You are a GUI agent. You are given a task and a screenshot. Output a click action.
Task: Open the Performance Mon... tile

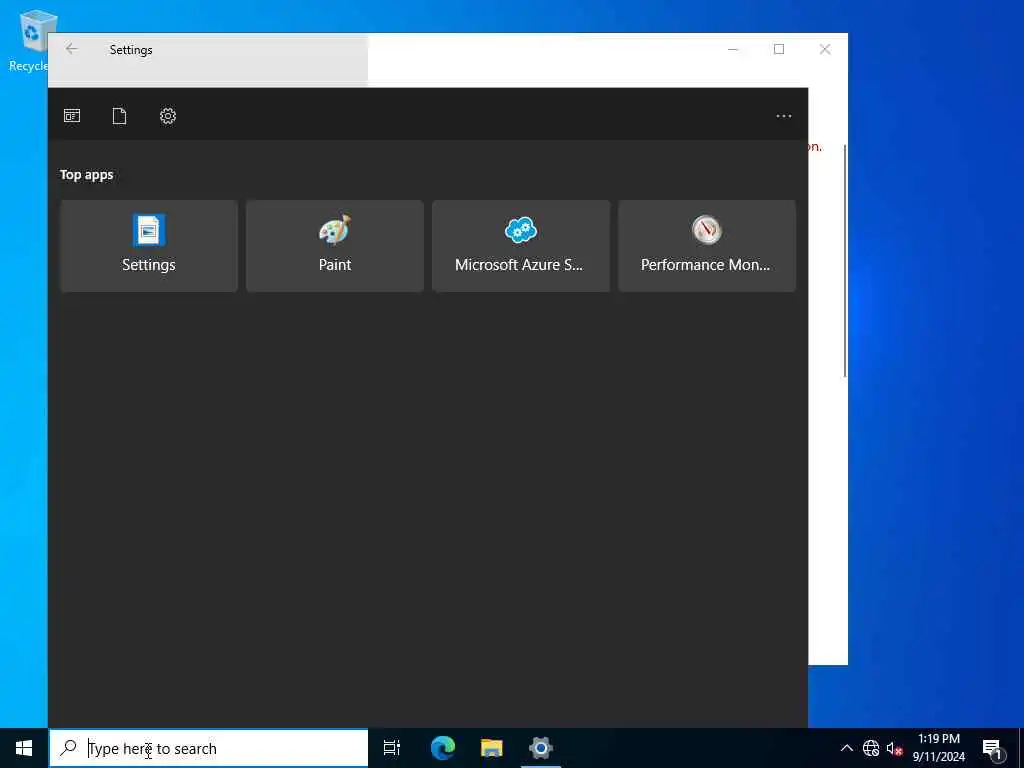click(707, 246)
